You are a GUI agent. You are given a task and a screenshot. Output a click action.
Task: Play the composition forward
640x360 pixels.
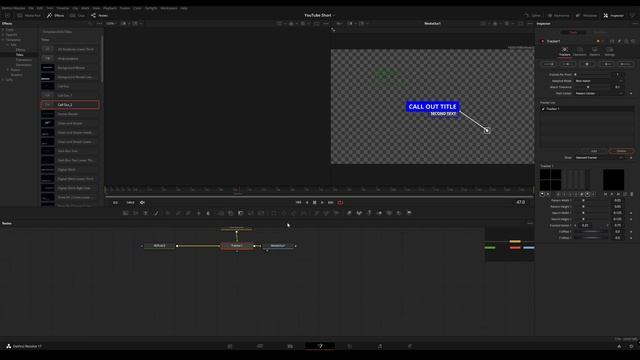(x=322, y=202)
